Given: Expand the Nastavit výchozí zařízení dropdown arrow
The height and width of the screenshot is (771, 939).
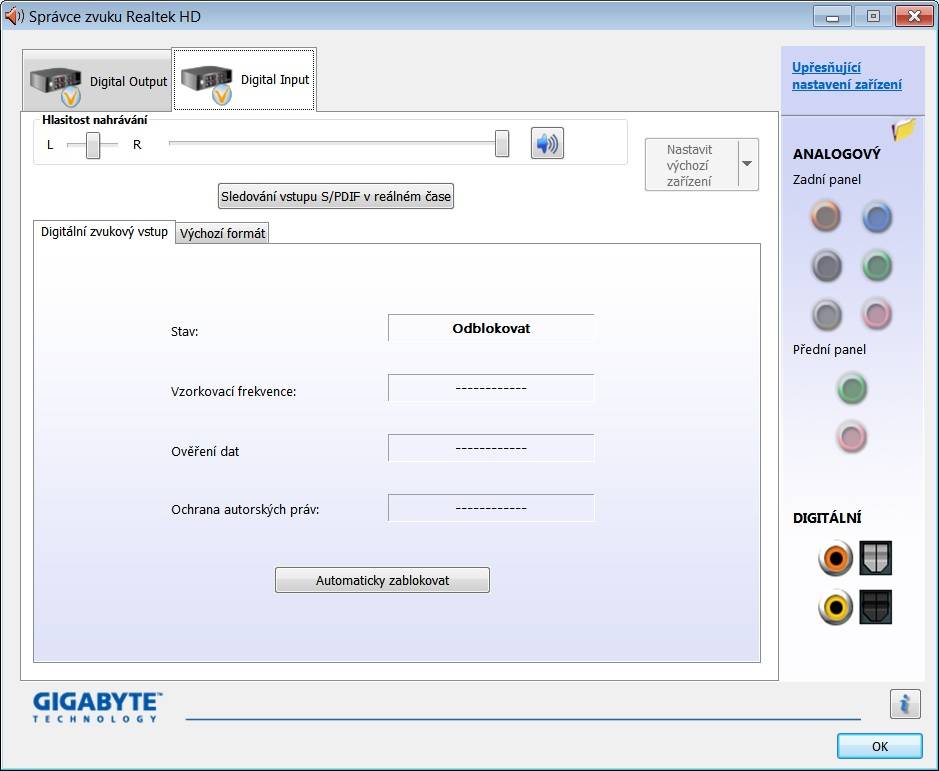Looking at the screenshot, I should pyautogui.click(x=747, y=164).
